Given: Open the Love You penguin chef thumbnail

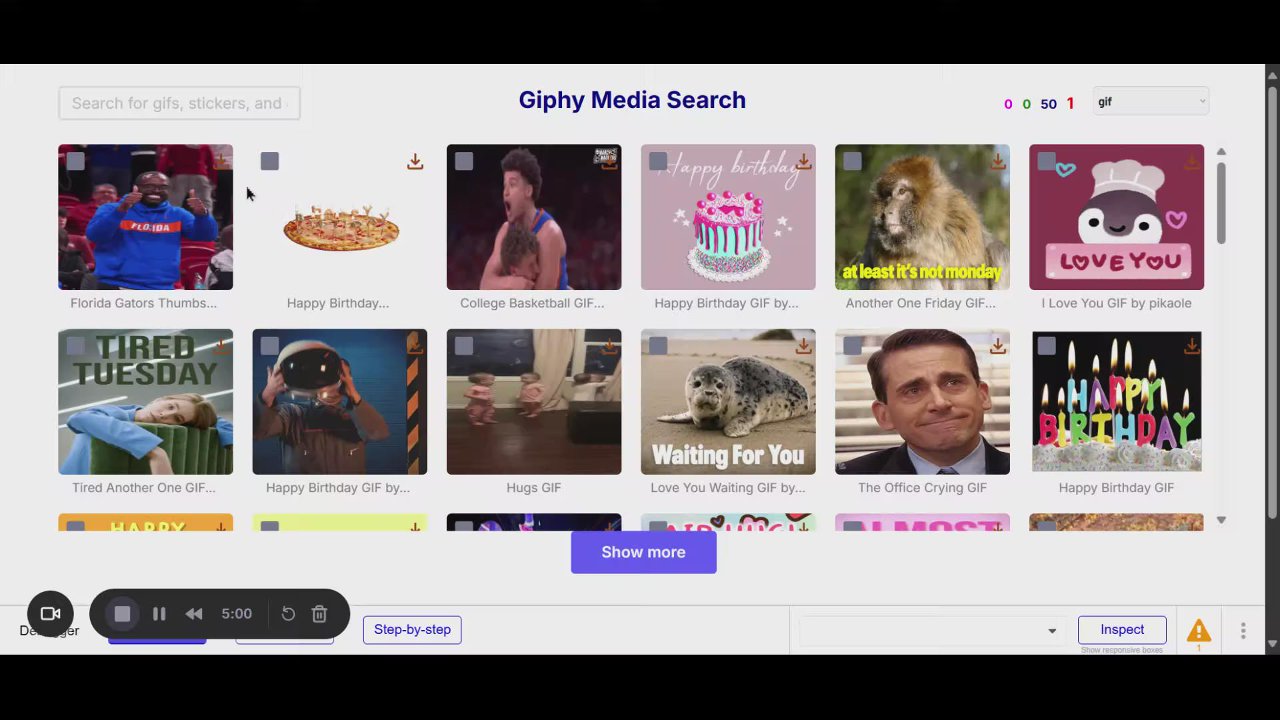Looking at the screenshot, I should click(x=1116, y=217).
